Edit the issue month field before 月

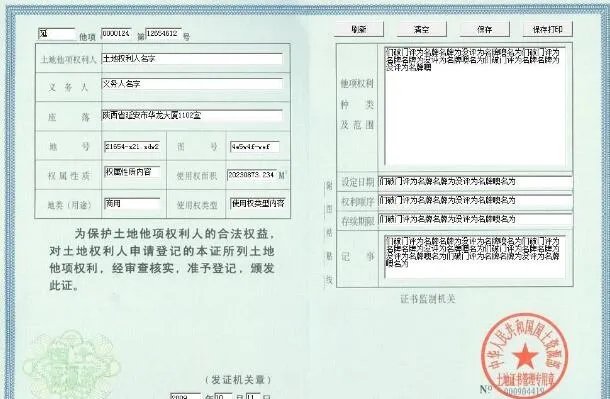[x=223, y=396]
